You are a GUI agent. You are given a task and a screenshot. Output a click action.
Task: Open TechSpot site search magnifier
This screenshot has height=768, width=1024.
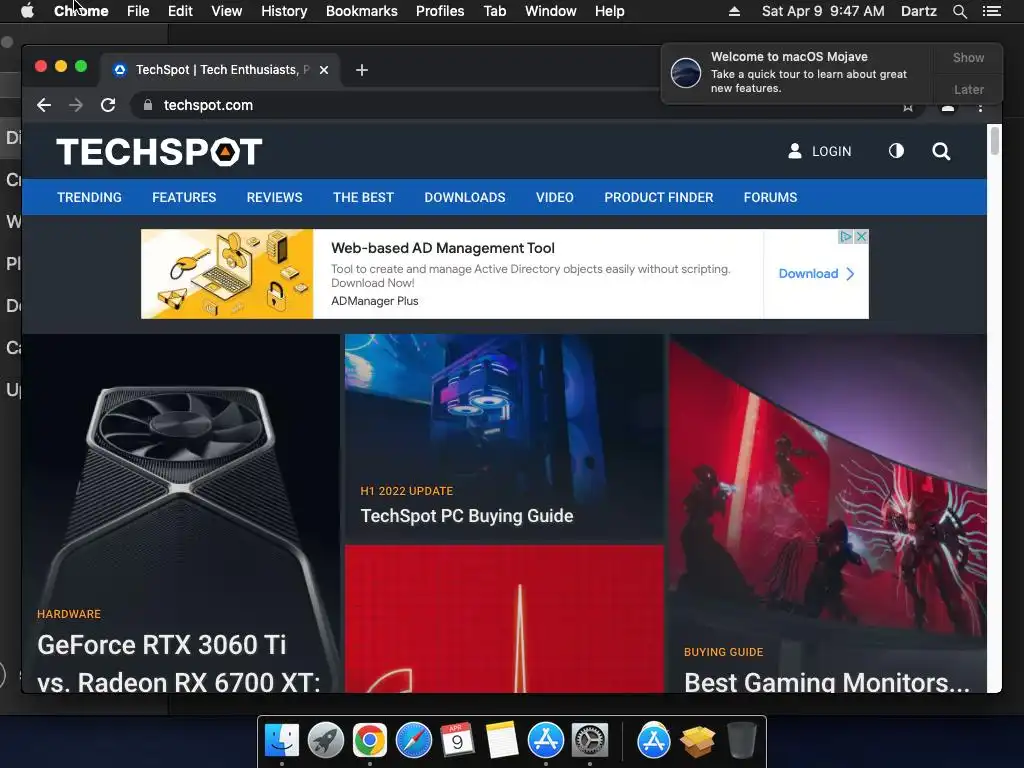pyautogui.click(x=941, y=152)
